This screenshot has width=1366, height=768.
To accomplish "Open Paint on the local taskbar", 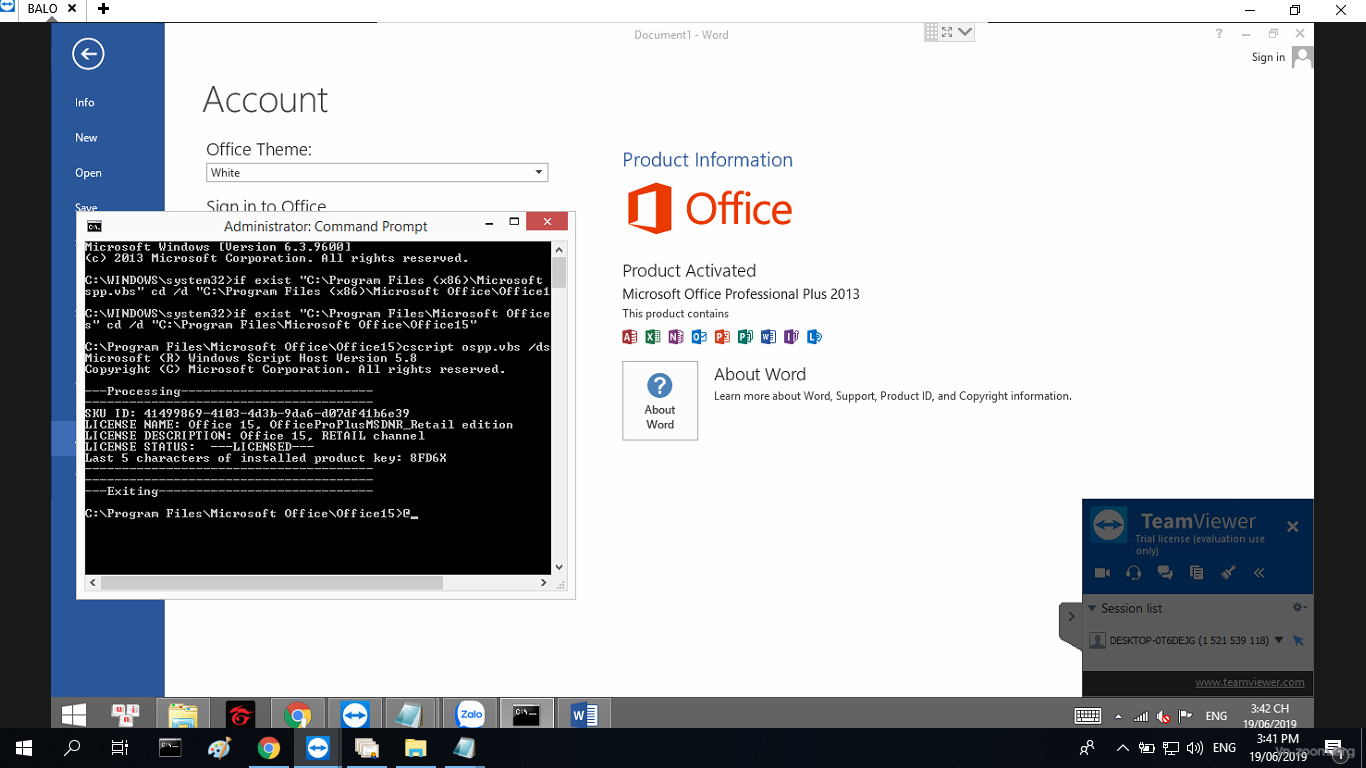I will click(219, 748).
